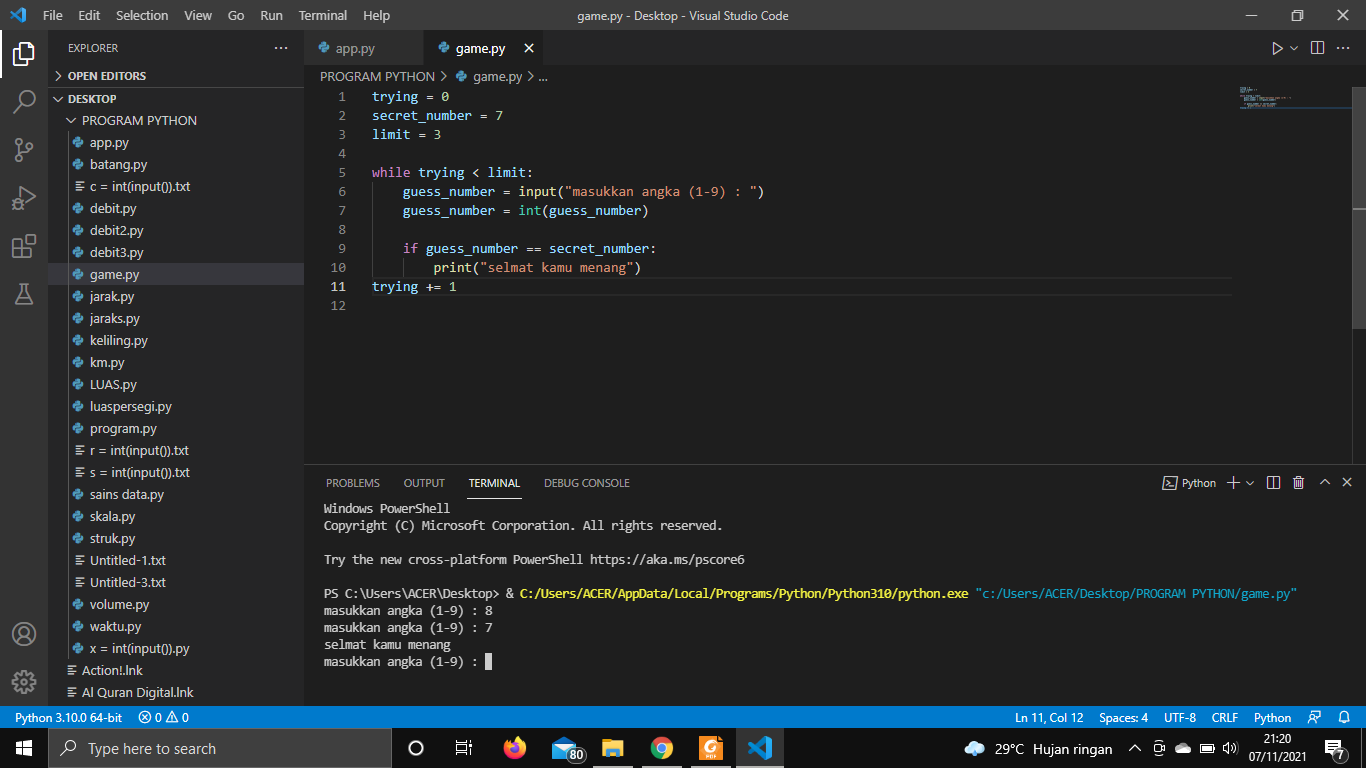Open debit2.py in the explorer
Viewport: 1366px width, 768px height.
tap(176, 231)
